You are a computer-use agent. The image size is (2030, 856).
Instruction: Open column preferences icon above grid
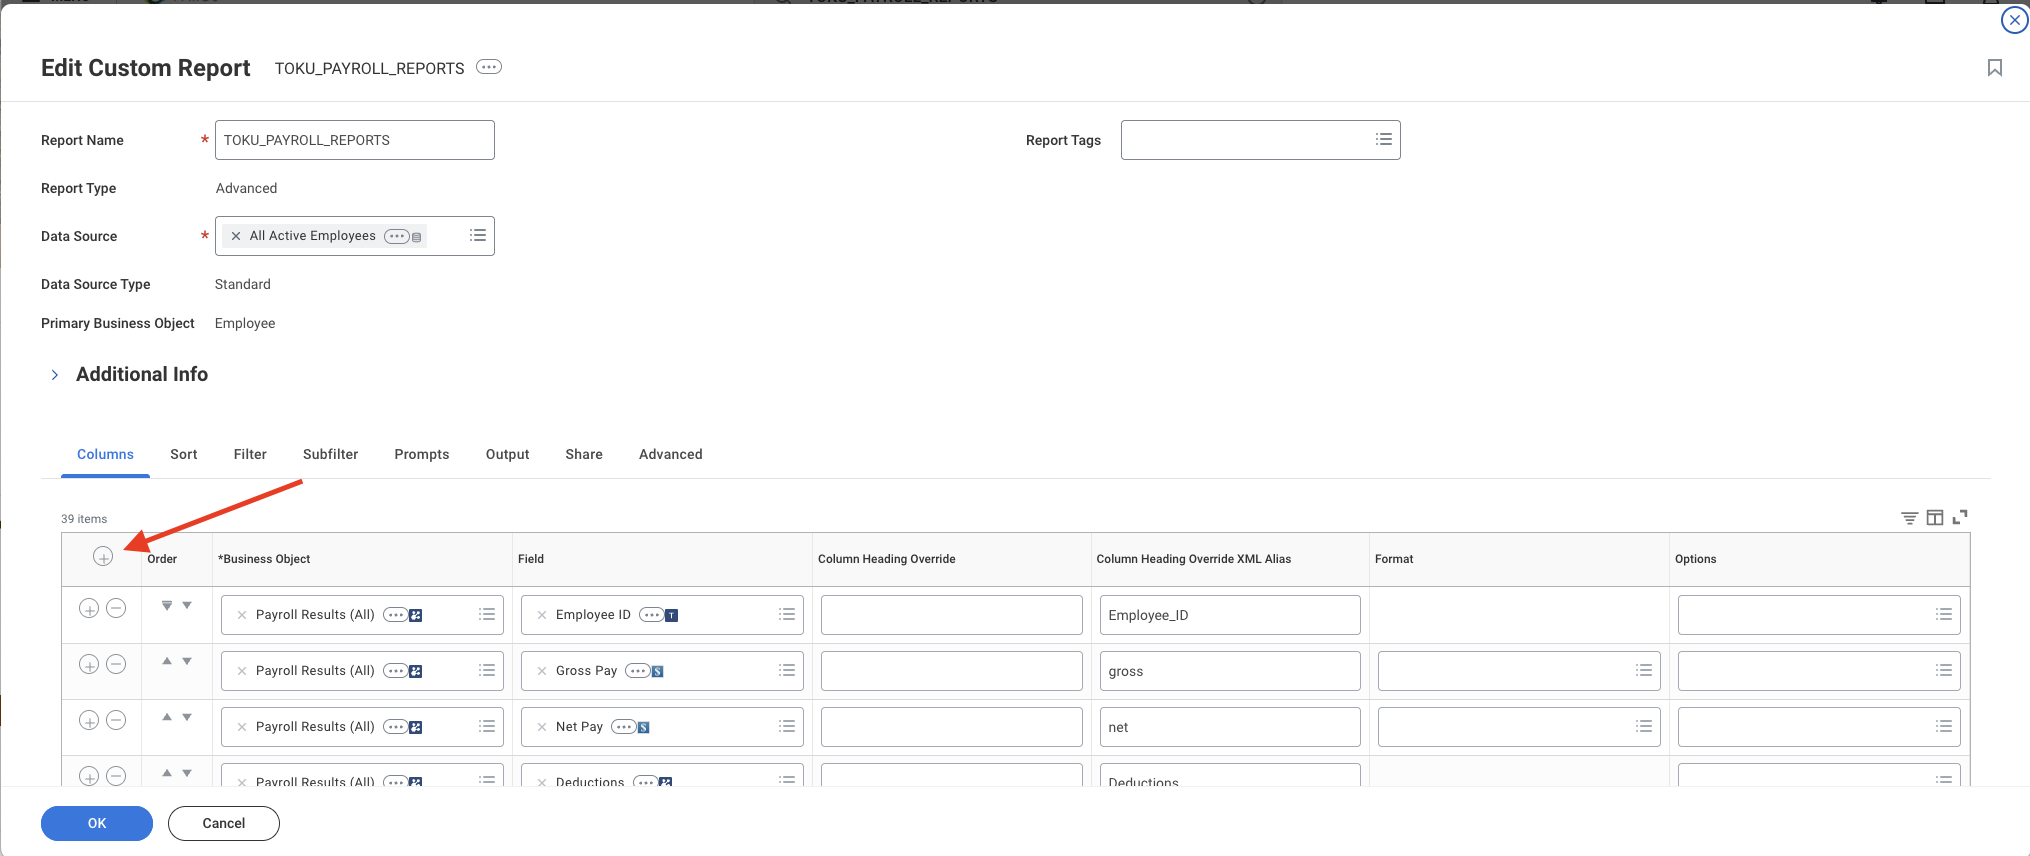click(1935, 517)
